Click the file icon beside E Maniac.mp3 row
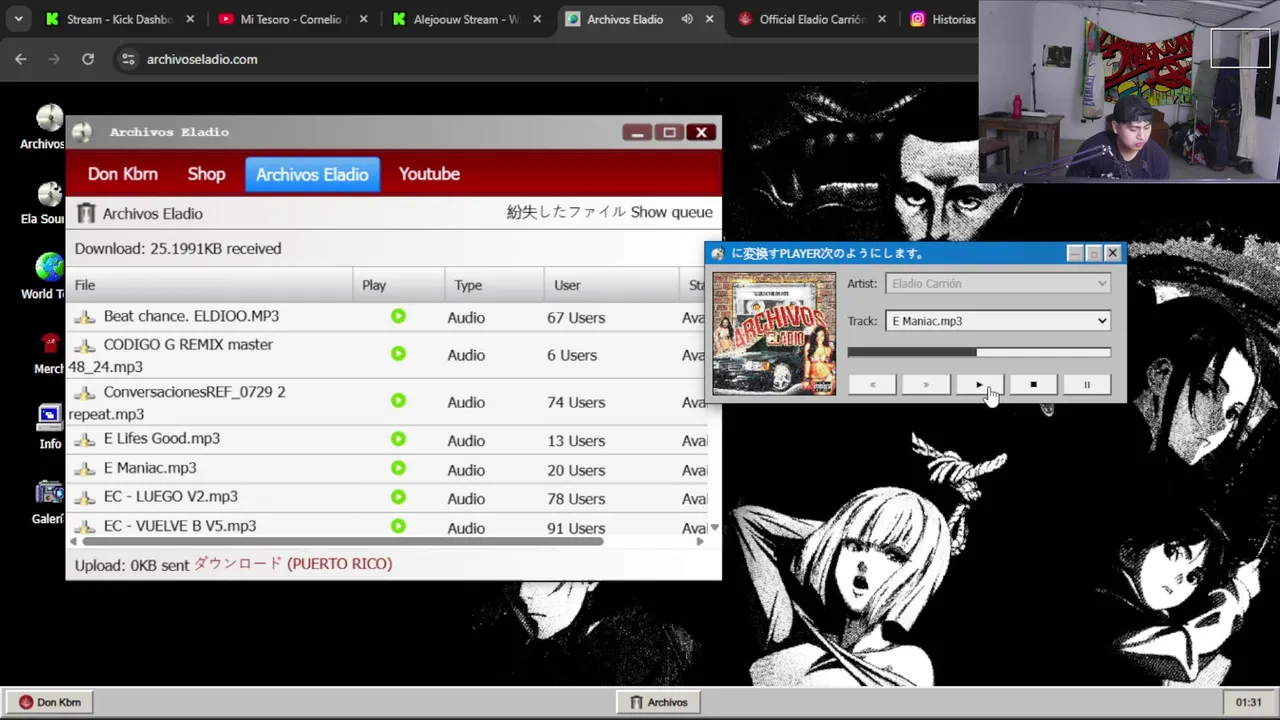Viewport: 1280px width, 720px height. pos(85,469)
